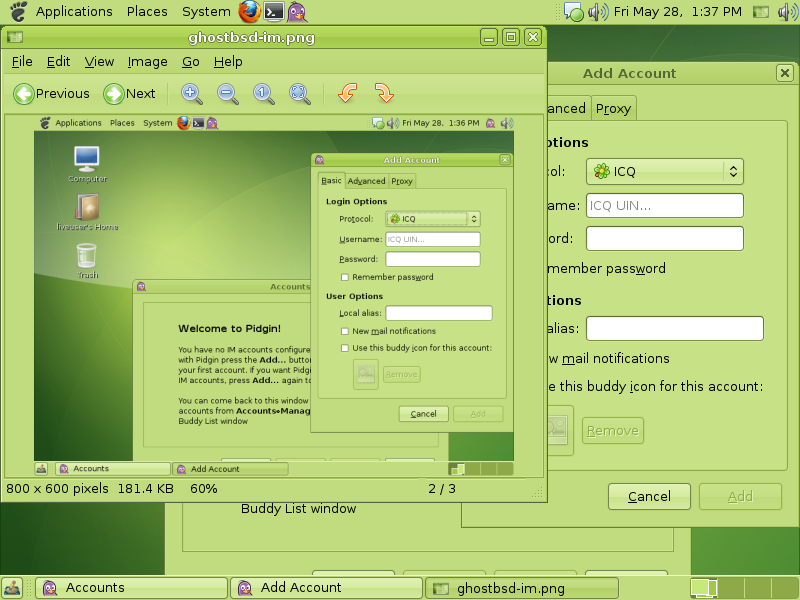
Task: Close the Add Account dialog
Action: point(785,73)
